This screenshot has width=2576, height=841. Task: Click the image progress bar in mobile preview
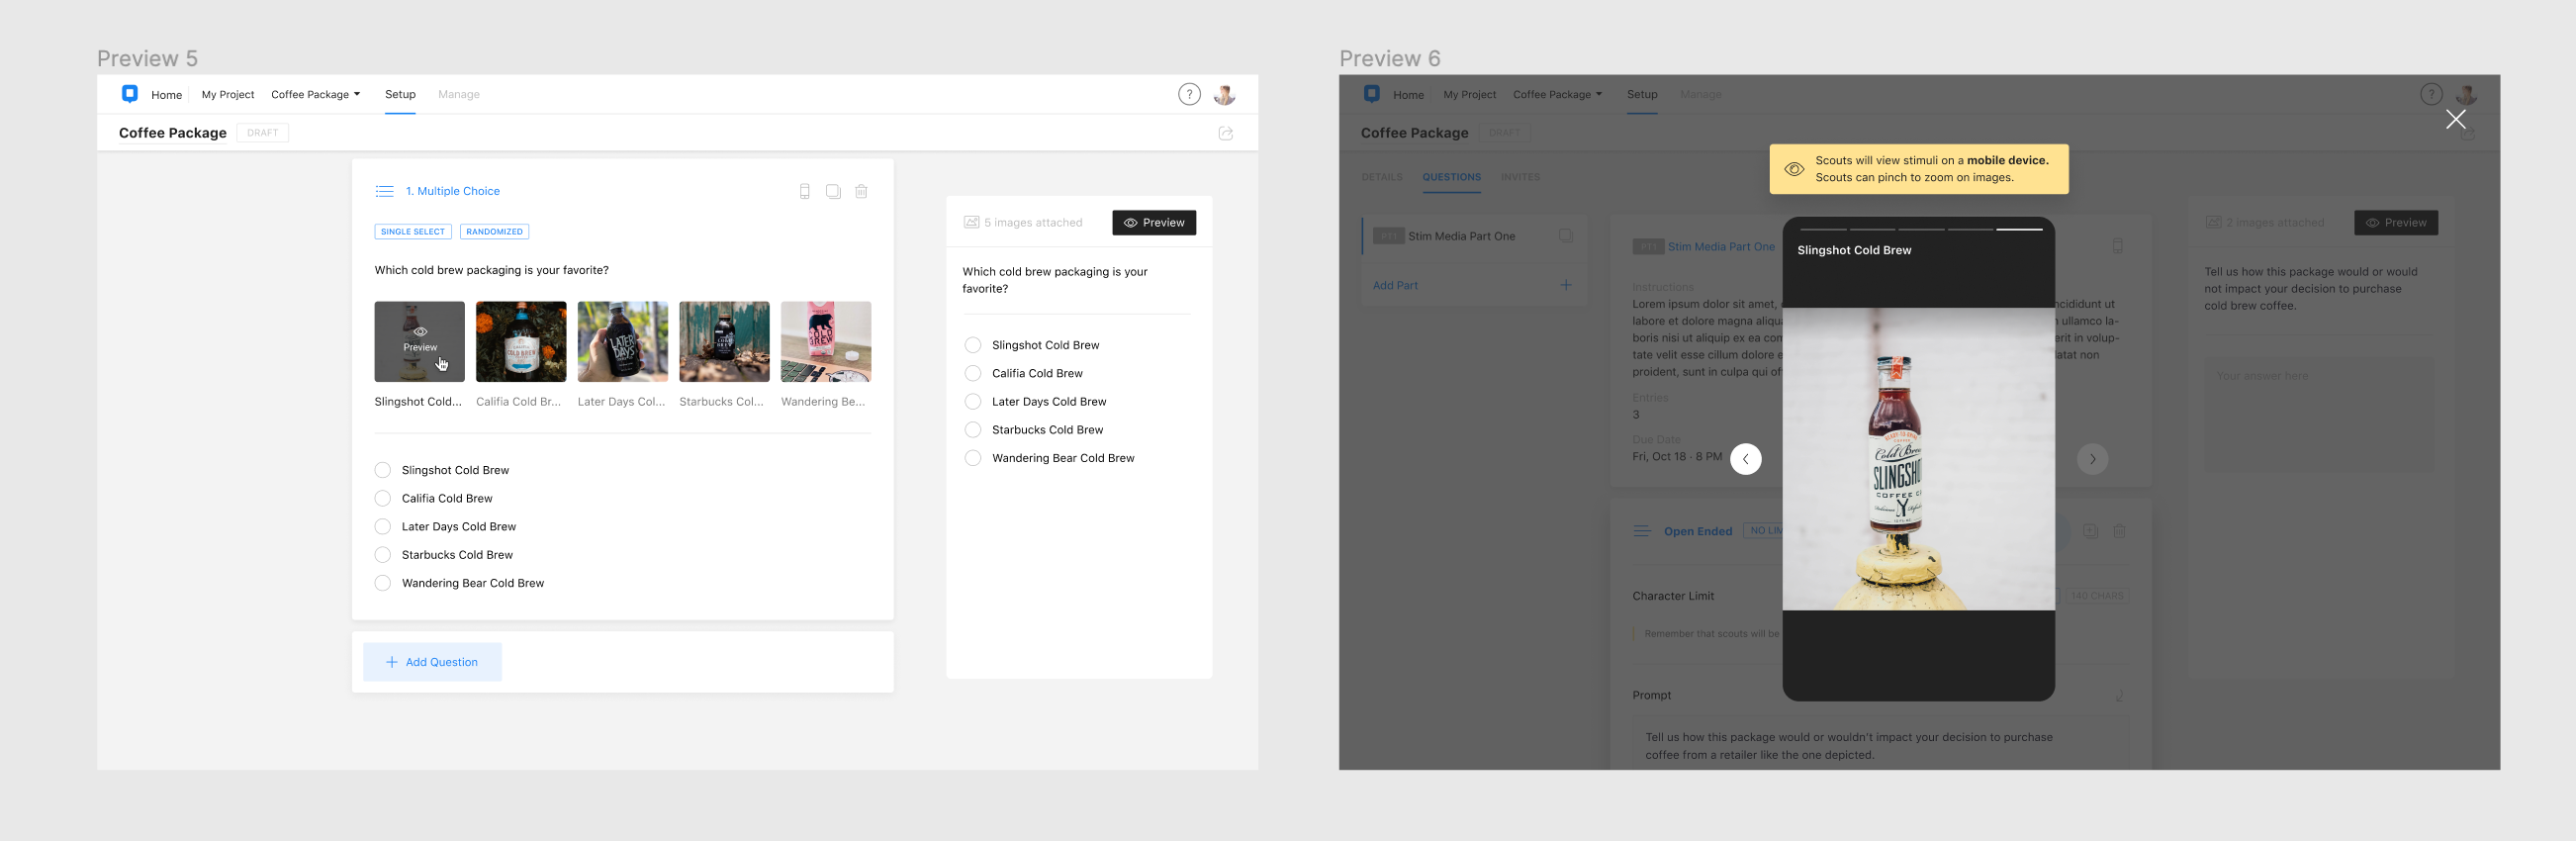(1920, 229)
